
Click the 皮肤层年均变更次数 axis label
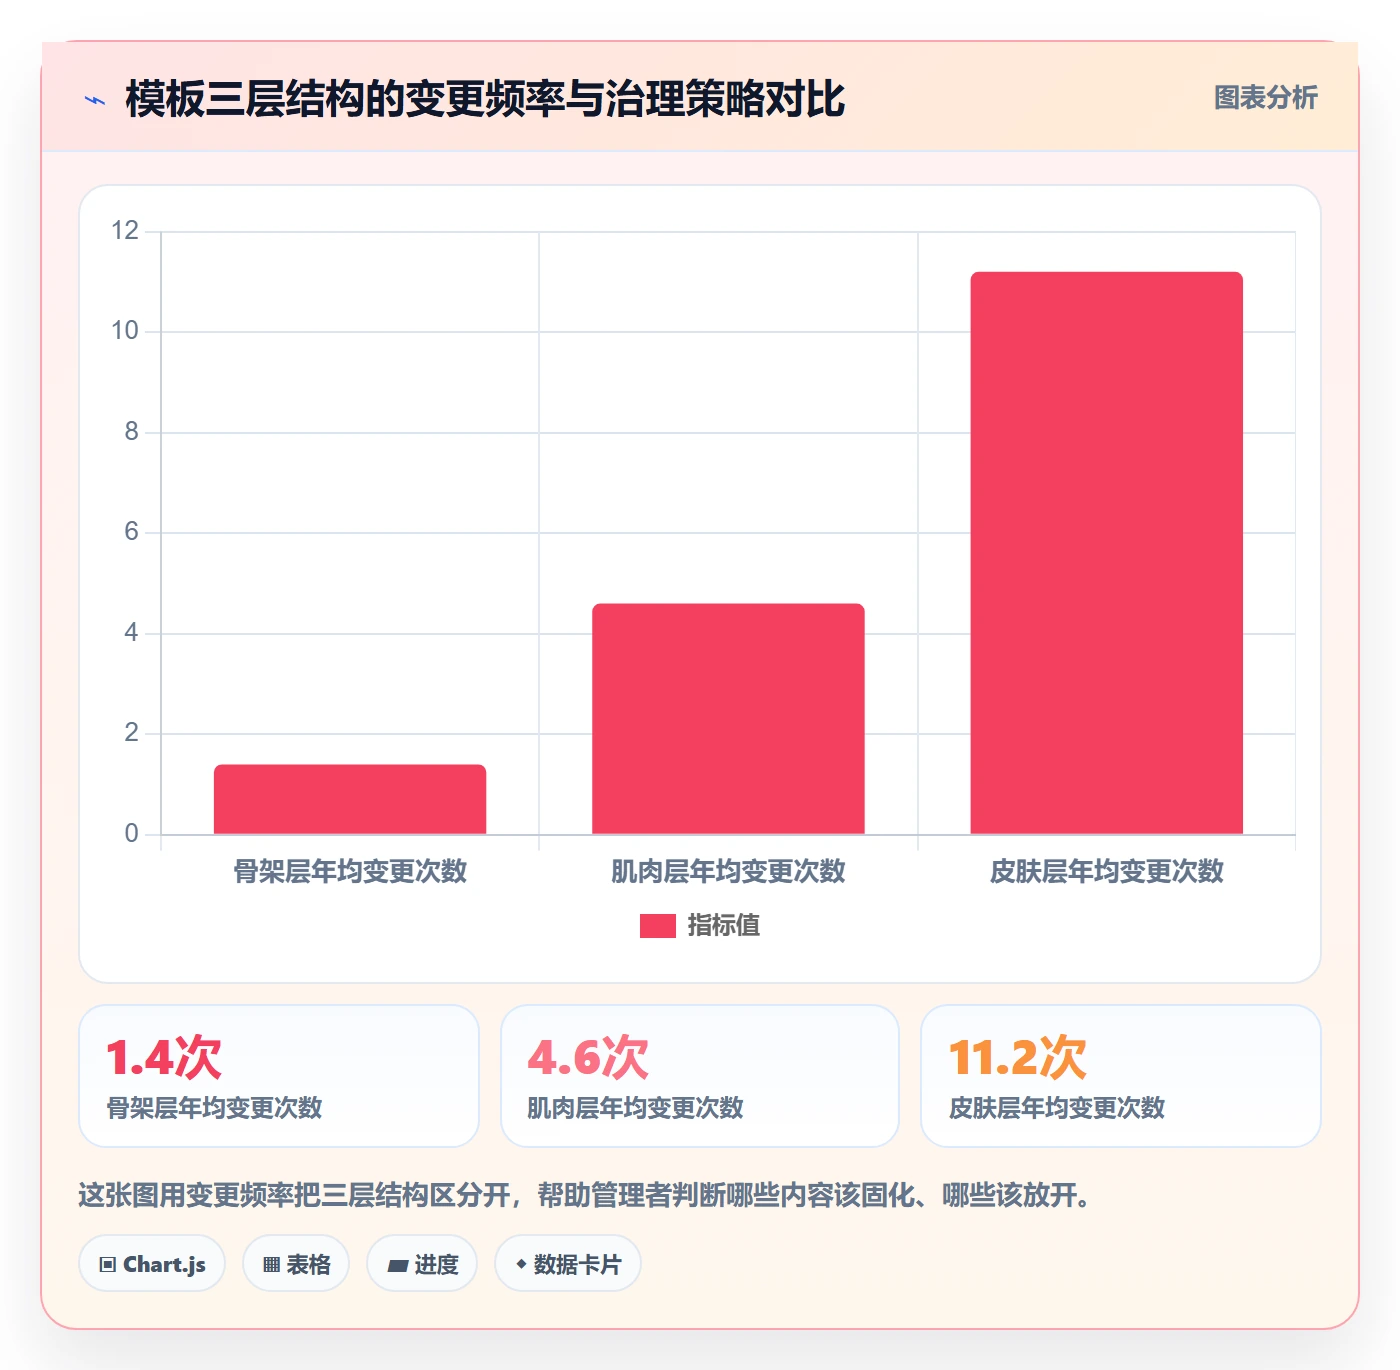pyautogui.click(x=1107, y=871)
